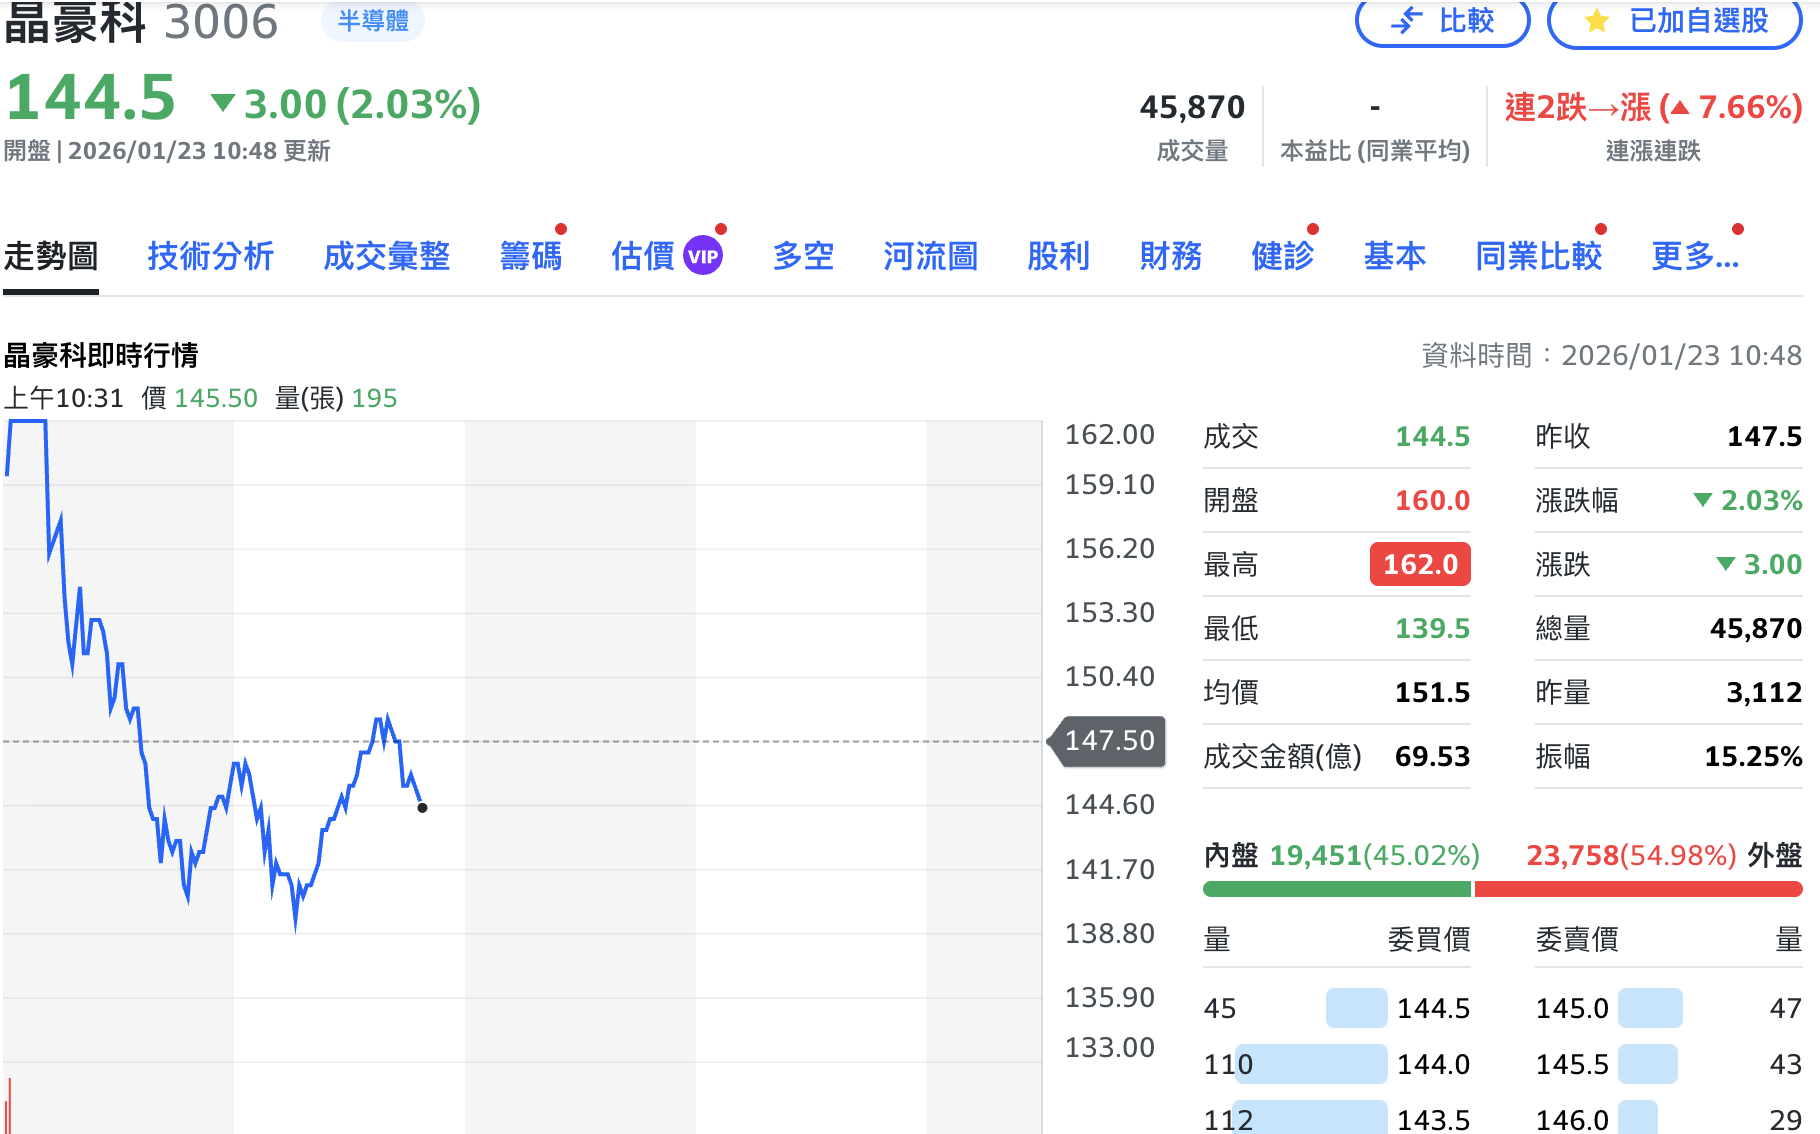
Task: Expand the 更多... menu
Action: 1694,256
